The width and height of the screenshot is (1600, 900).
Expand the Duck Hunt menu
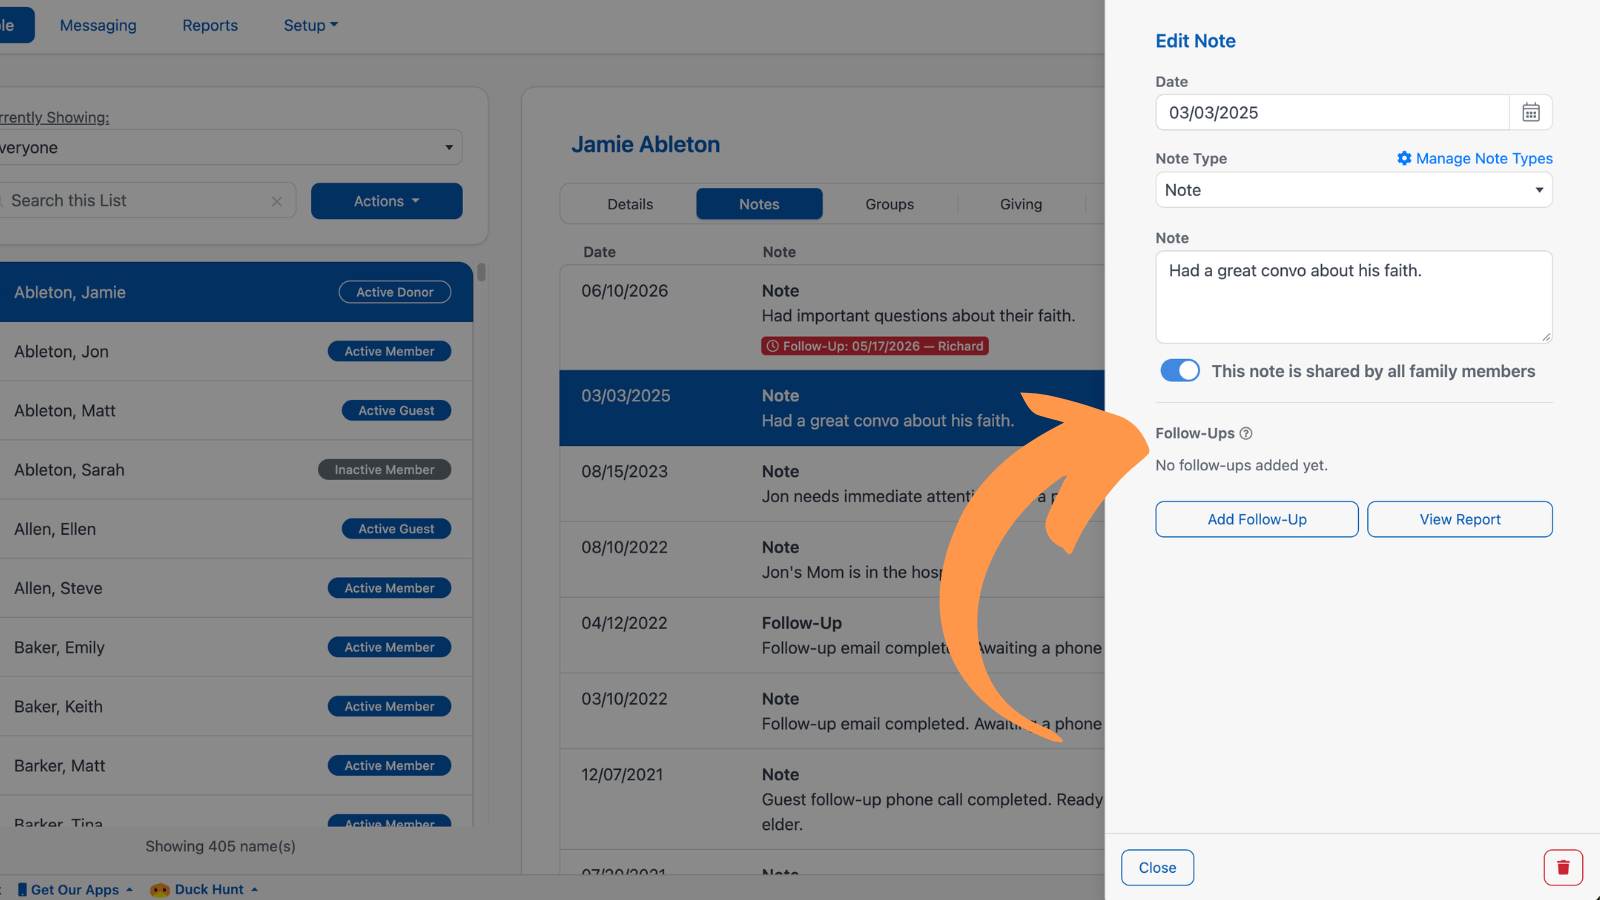[205, 889]
